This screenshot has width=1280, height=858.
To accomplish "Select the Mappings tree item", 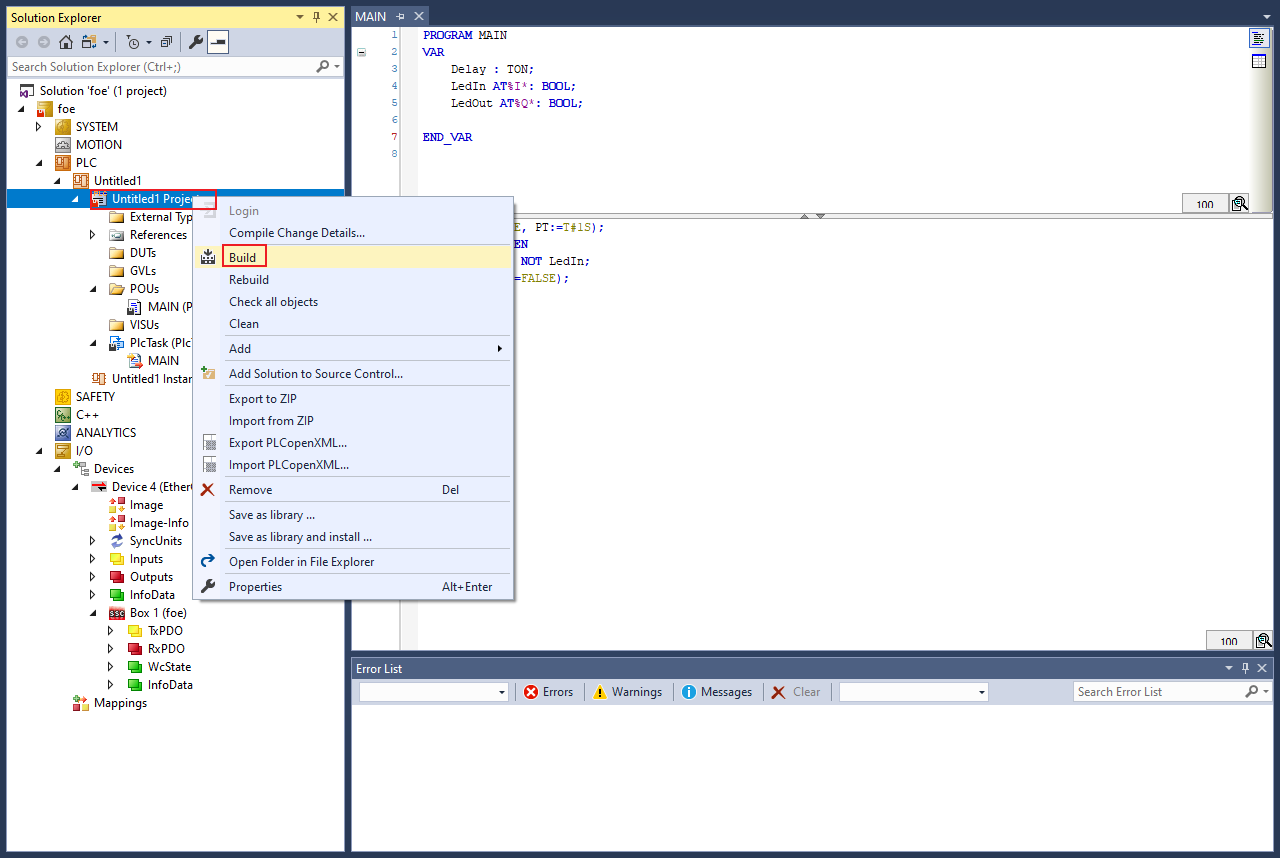I will [120, 703].
